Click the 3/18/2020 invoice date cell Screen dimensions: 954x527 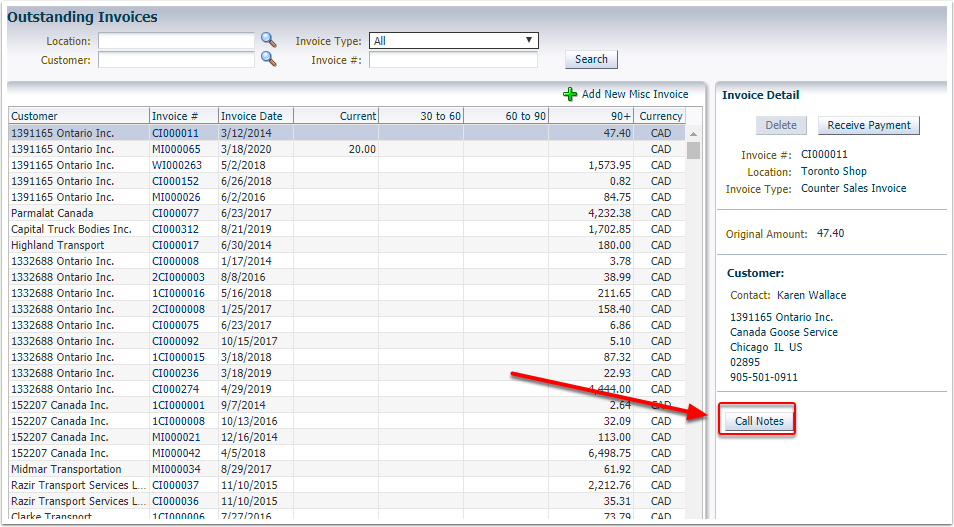[256, 149]
